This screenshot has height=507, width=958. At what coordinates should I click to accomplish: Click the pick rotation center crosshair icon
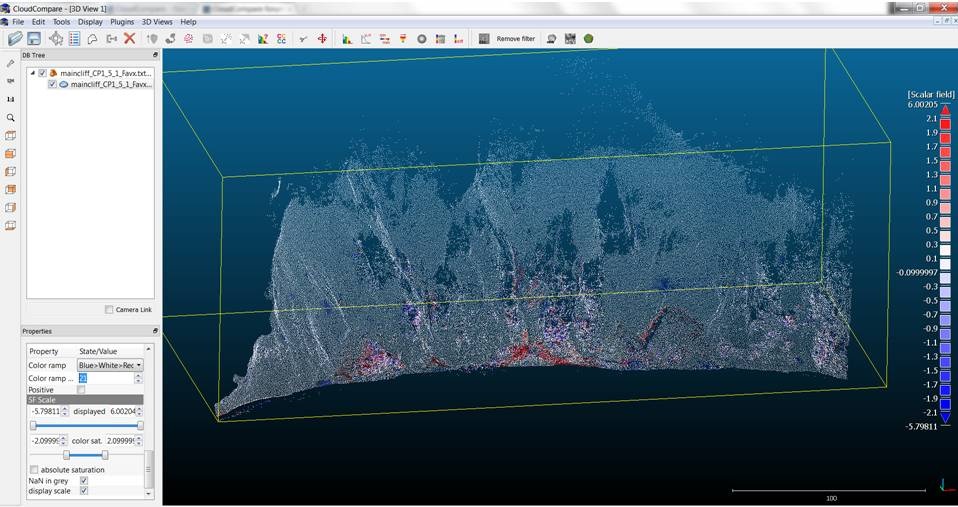pyautogui.click(x=322, y=39)
